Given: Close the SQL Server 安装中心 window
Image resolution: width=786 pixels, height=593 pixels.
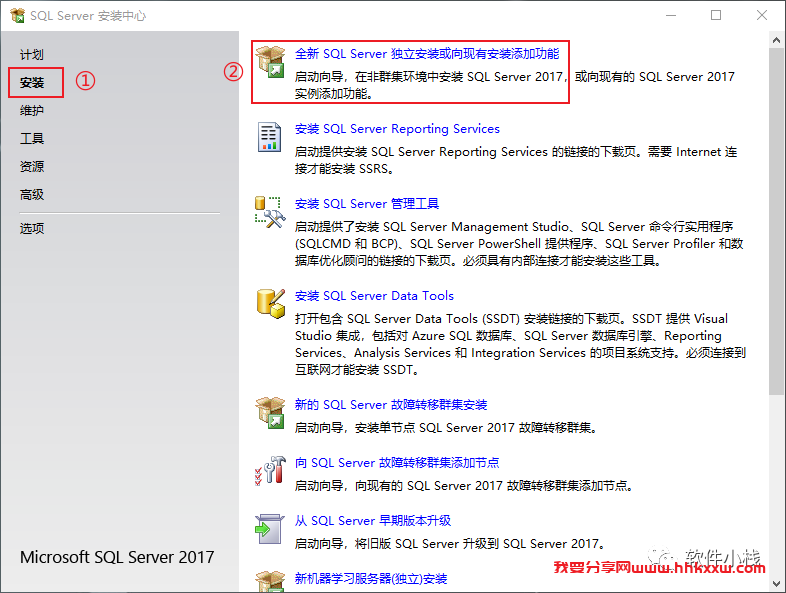Looking at the screenshot, I should click(762, 16).
